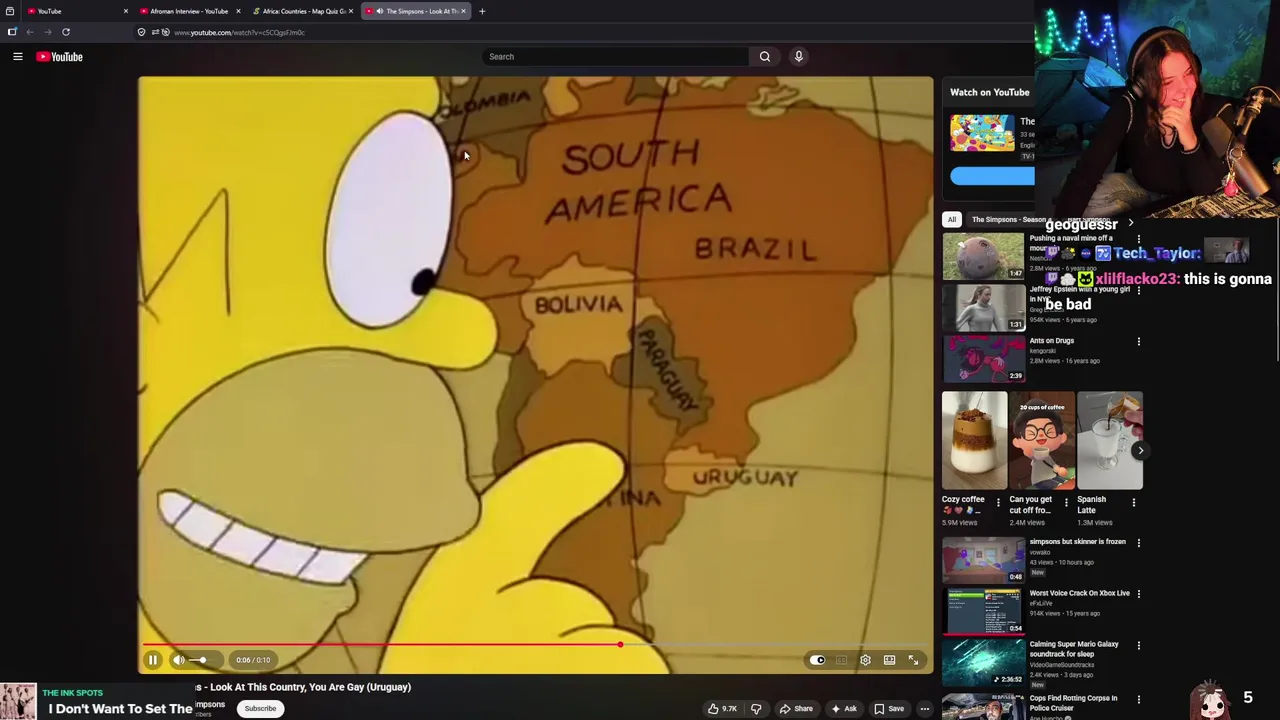Viewport: 1280px width, 720px height.
Task: Open Spanish Latte short options menu
Action: 1134,502
